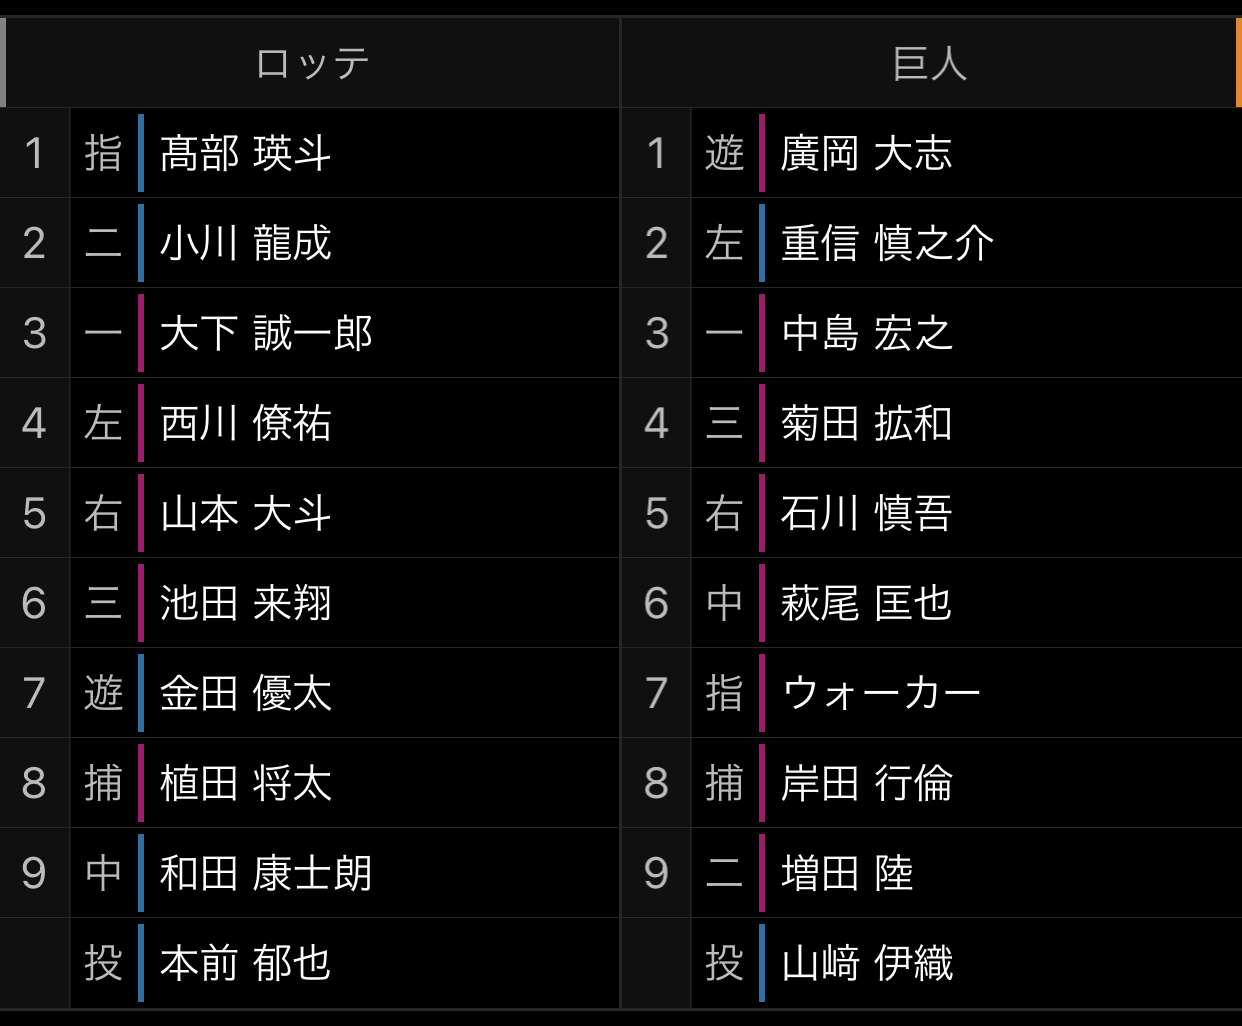Open player 髙部 瑛斗
1242x1026 pixels.
pyautogui.click(x=245, y=153)
